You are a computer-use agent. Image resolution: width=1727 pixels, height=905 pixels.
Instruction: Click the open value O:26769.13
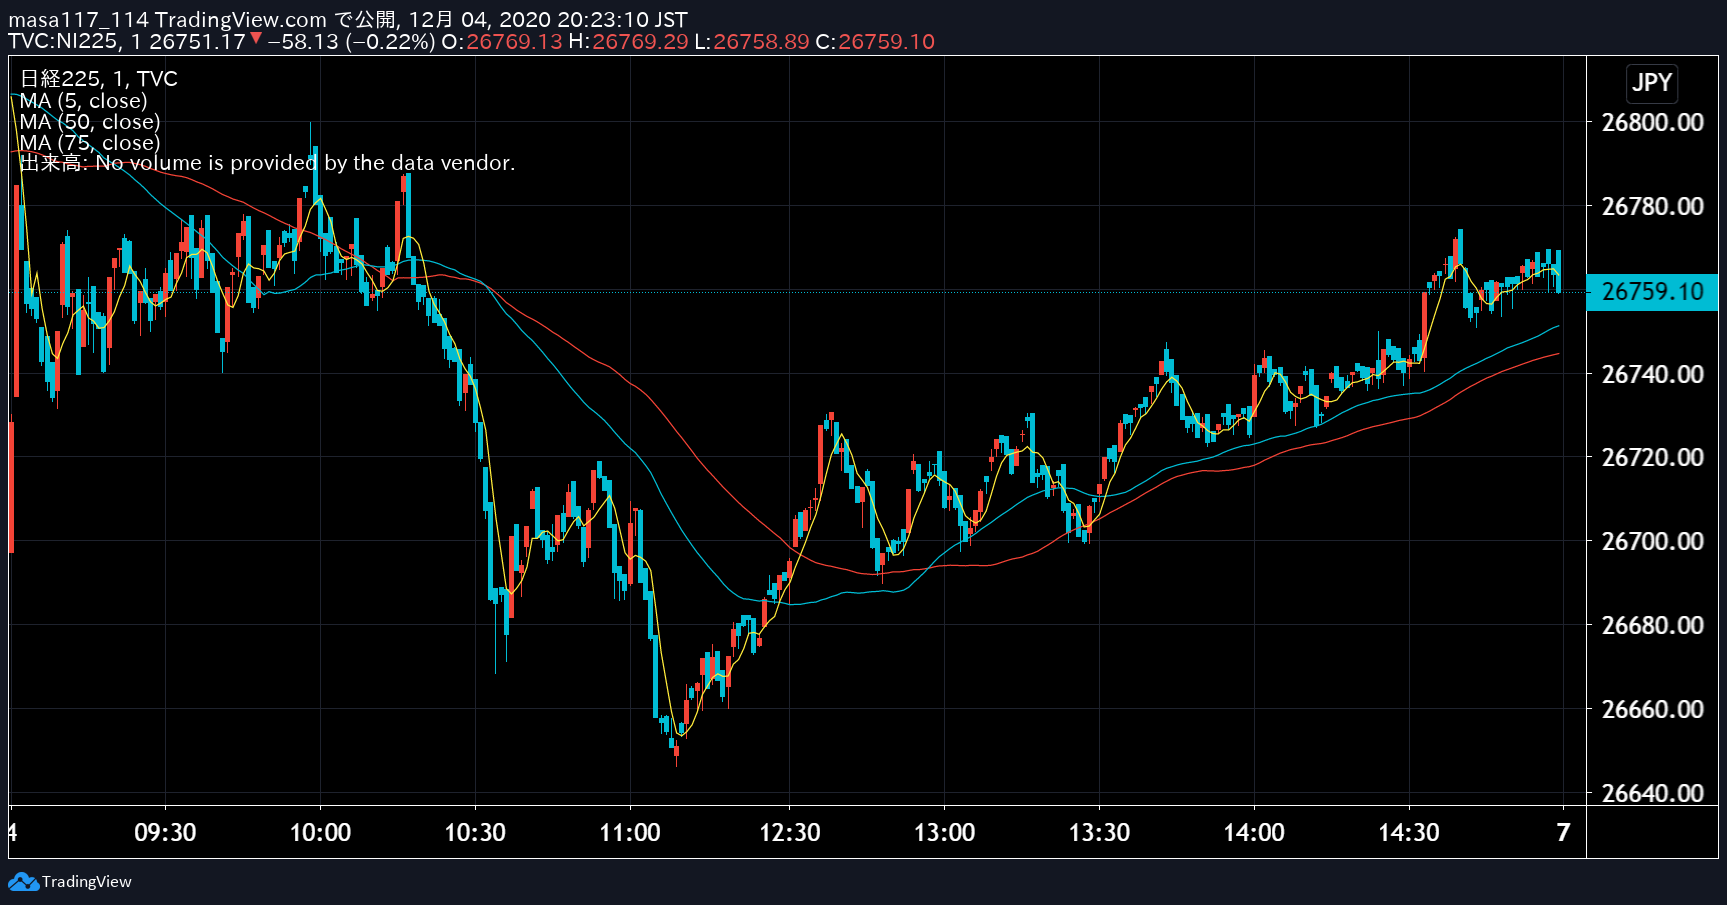(x=502, y=42)
